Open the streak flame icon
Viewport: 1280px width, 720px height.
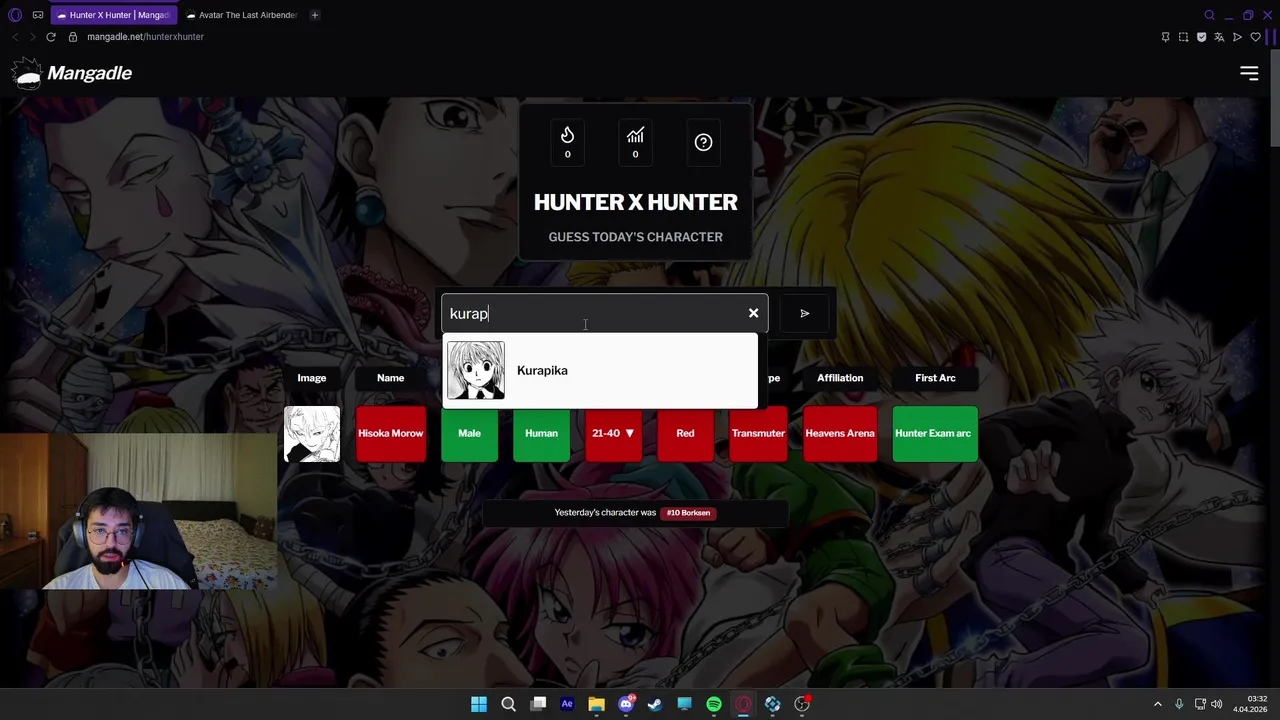[x=567, y=141]
